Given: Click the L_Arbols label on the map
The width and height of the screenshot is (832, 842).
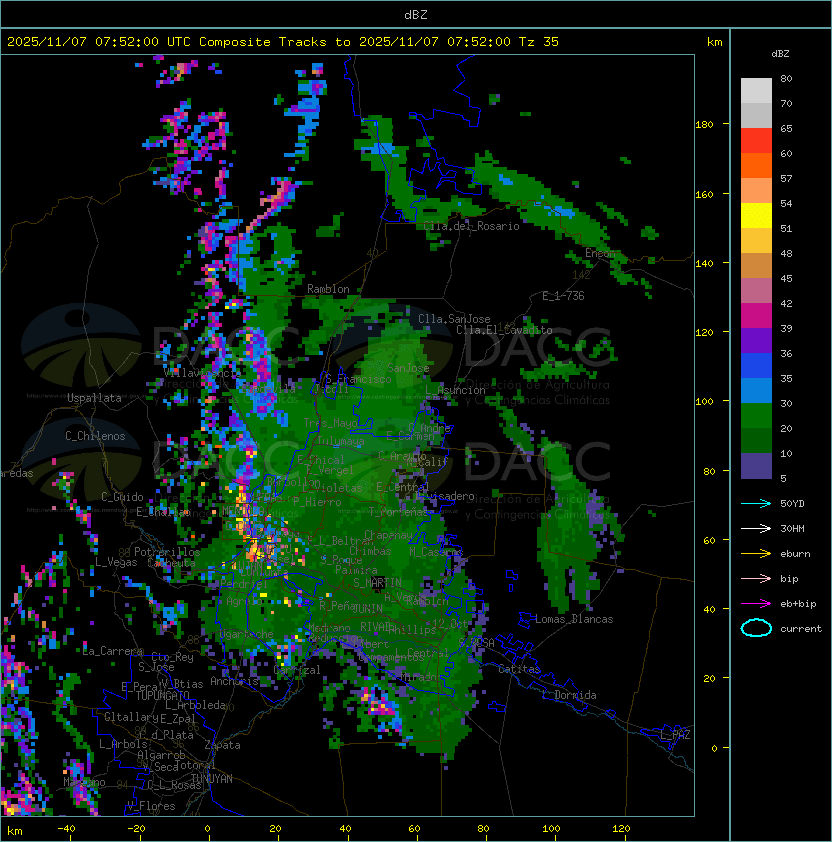Looking at the screenshot, I should 123,744.
